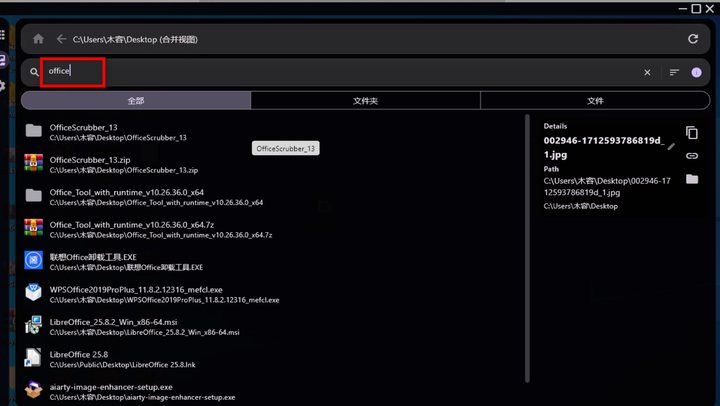Screen dimensions: 720x406
Task: Select the aiarty-image-enhancer-setup.exe icon
Action: [x=34, y=390]
